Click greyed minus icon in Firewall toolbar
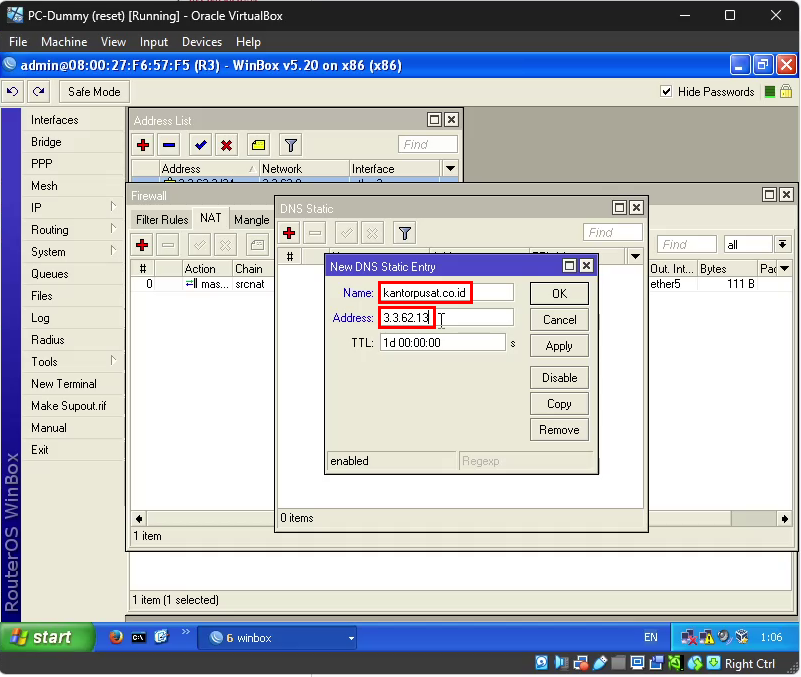The height and width of the screenshot is (677, 801). (168, 245)
